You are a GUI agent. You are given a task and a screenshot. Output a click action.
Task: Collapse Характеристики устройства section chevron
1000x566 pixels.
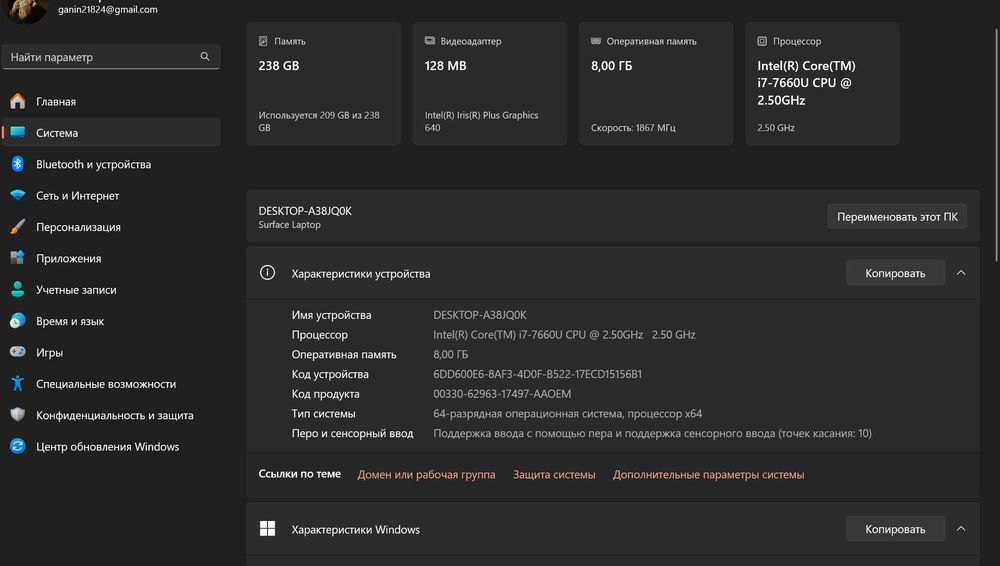click(x=961, y=273)
